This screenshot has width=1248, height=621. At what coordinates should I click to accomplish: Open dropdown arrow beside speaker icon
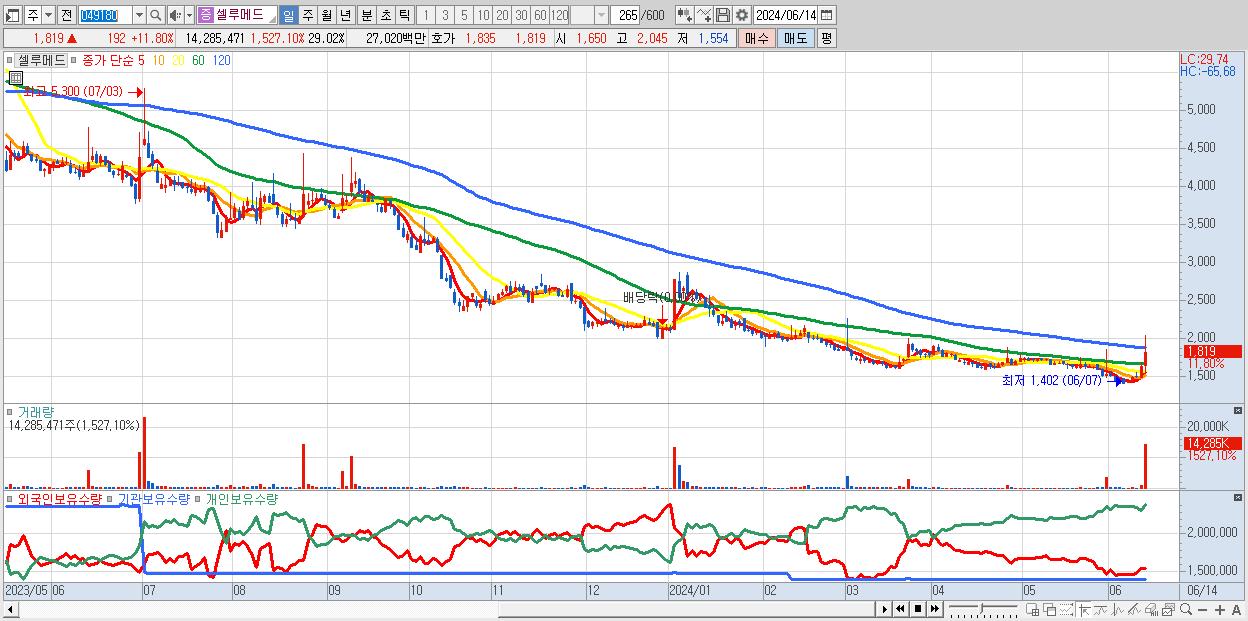click(189, 16)
